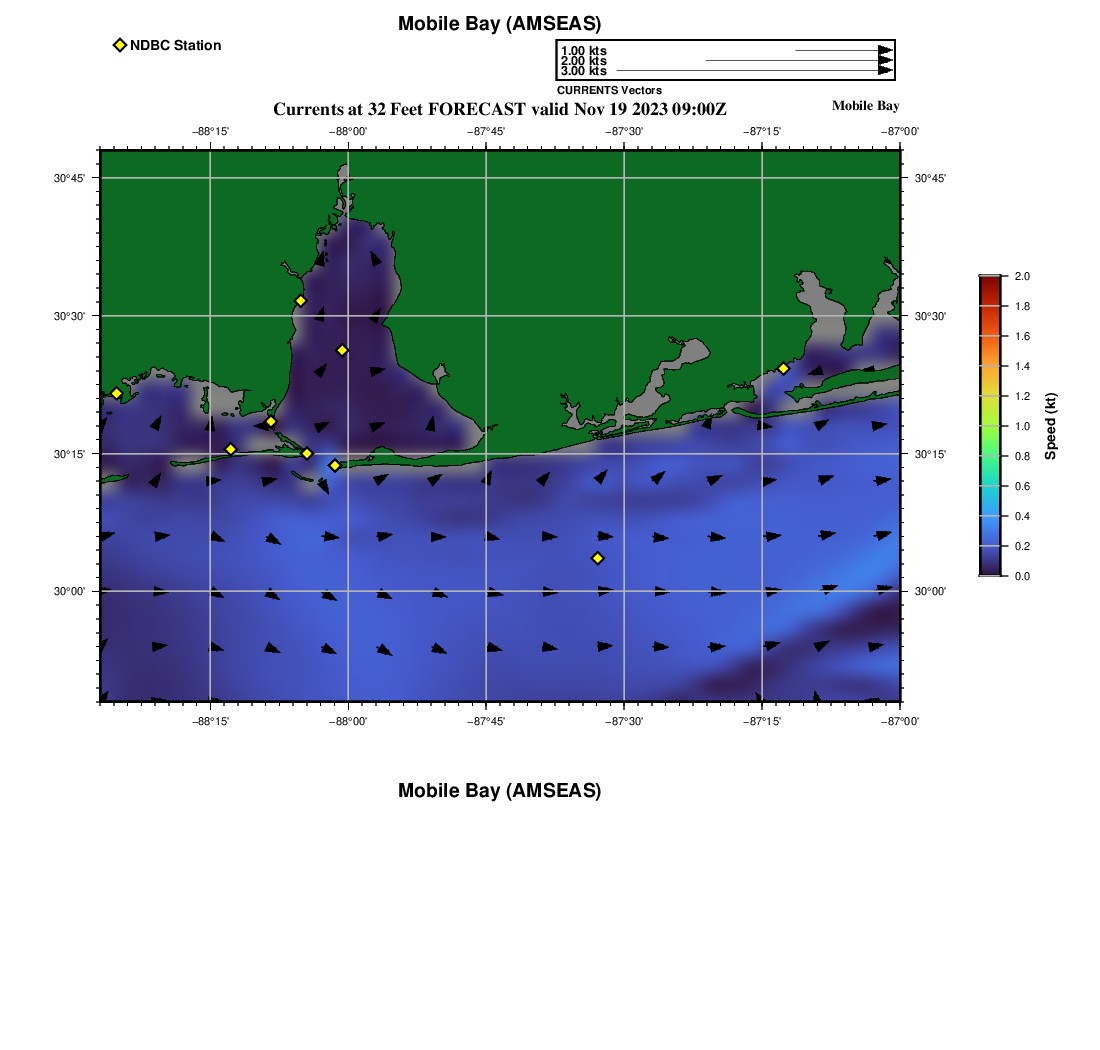Image resolution: width=1100 pixels, height=1050 pixels.
Task: Select the westernmost station marker near left edge
Action: (x=116, y=393)
